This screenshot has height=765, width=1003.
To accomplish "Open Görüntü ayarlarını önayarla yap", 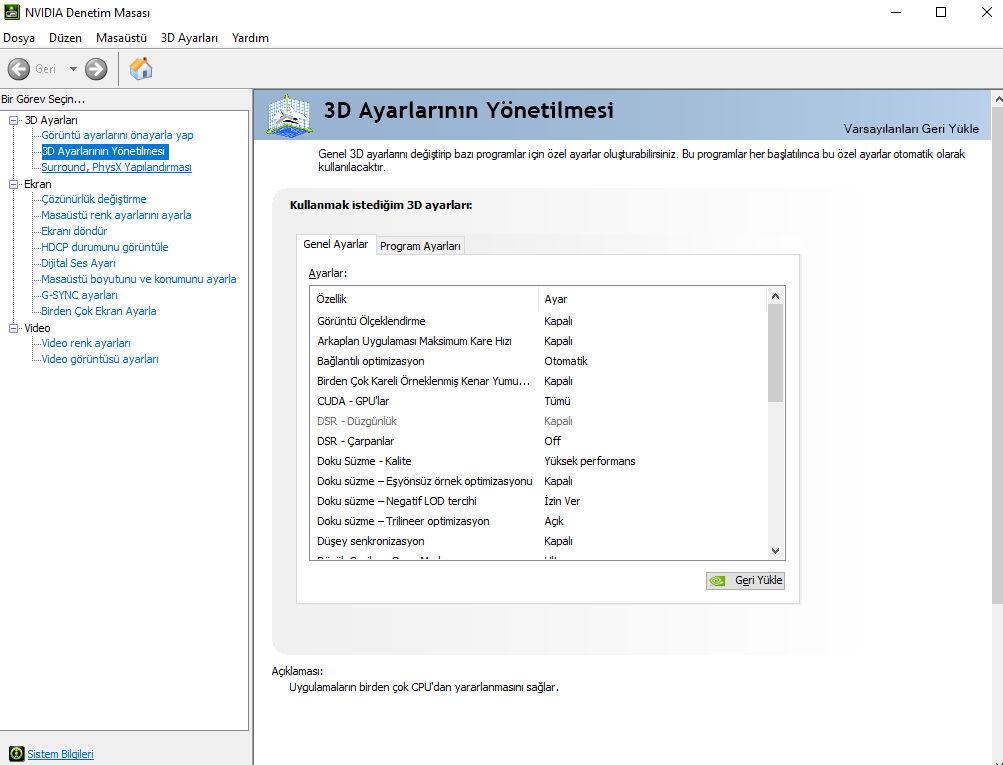I will point(117,135).
